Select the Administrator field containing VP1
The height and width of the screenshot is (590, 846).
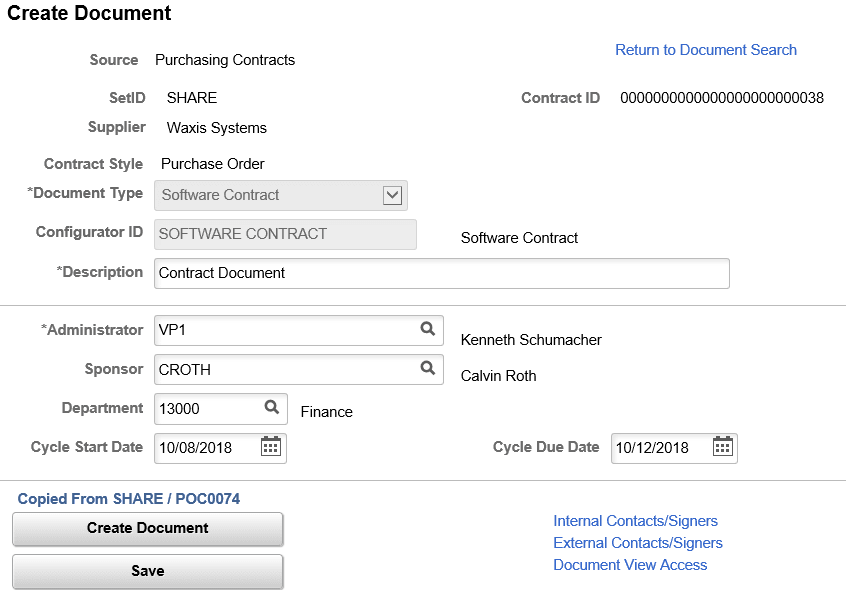point(280,330)
